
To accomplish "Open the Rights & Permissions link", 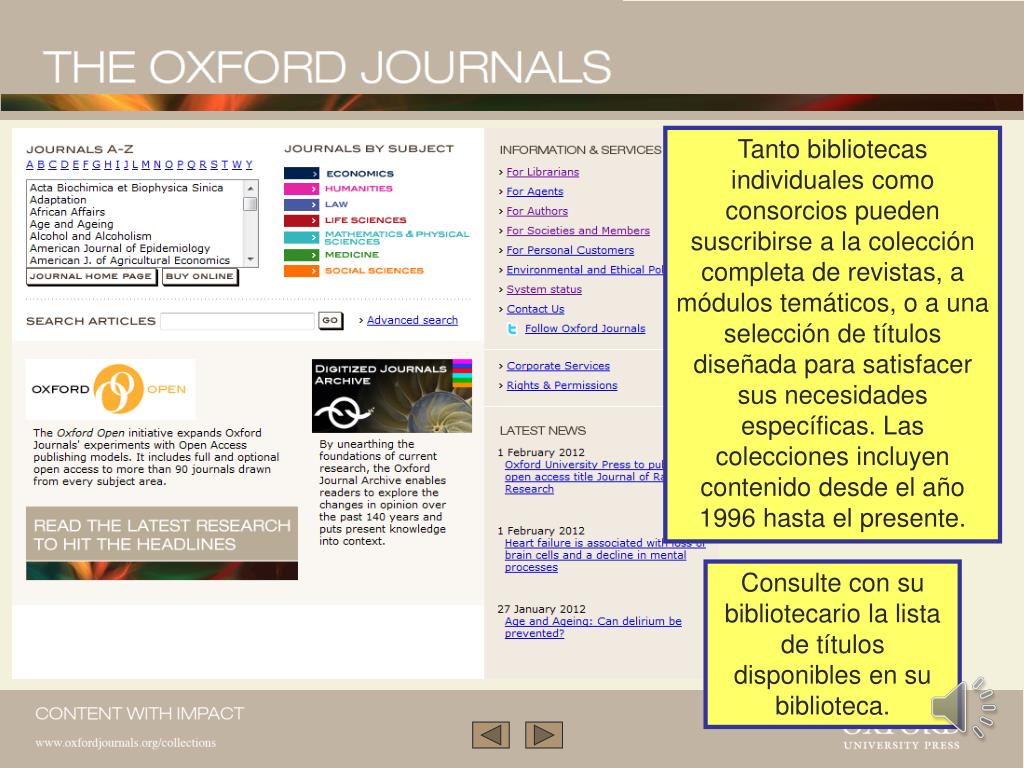I will (x=562, y=385).
